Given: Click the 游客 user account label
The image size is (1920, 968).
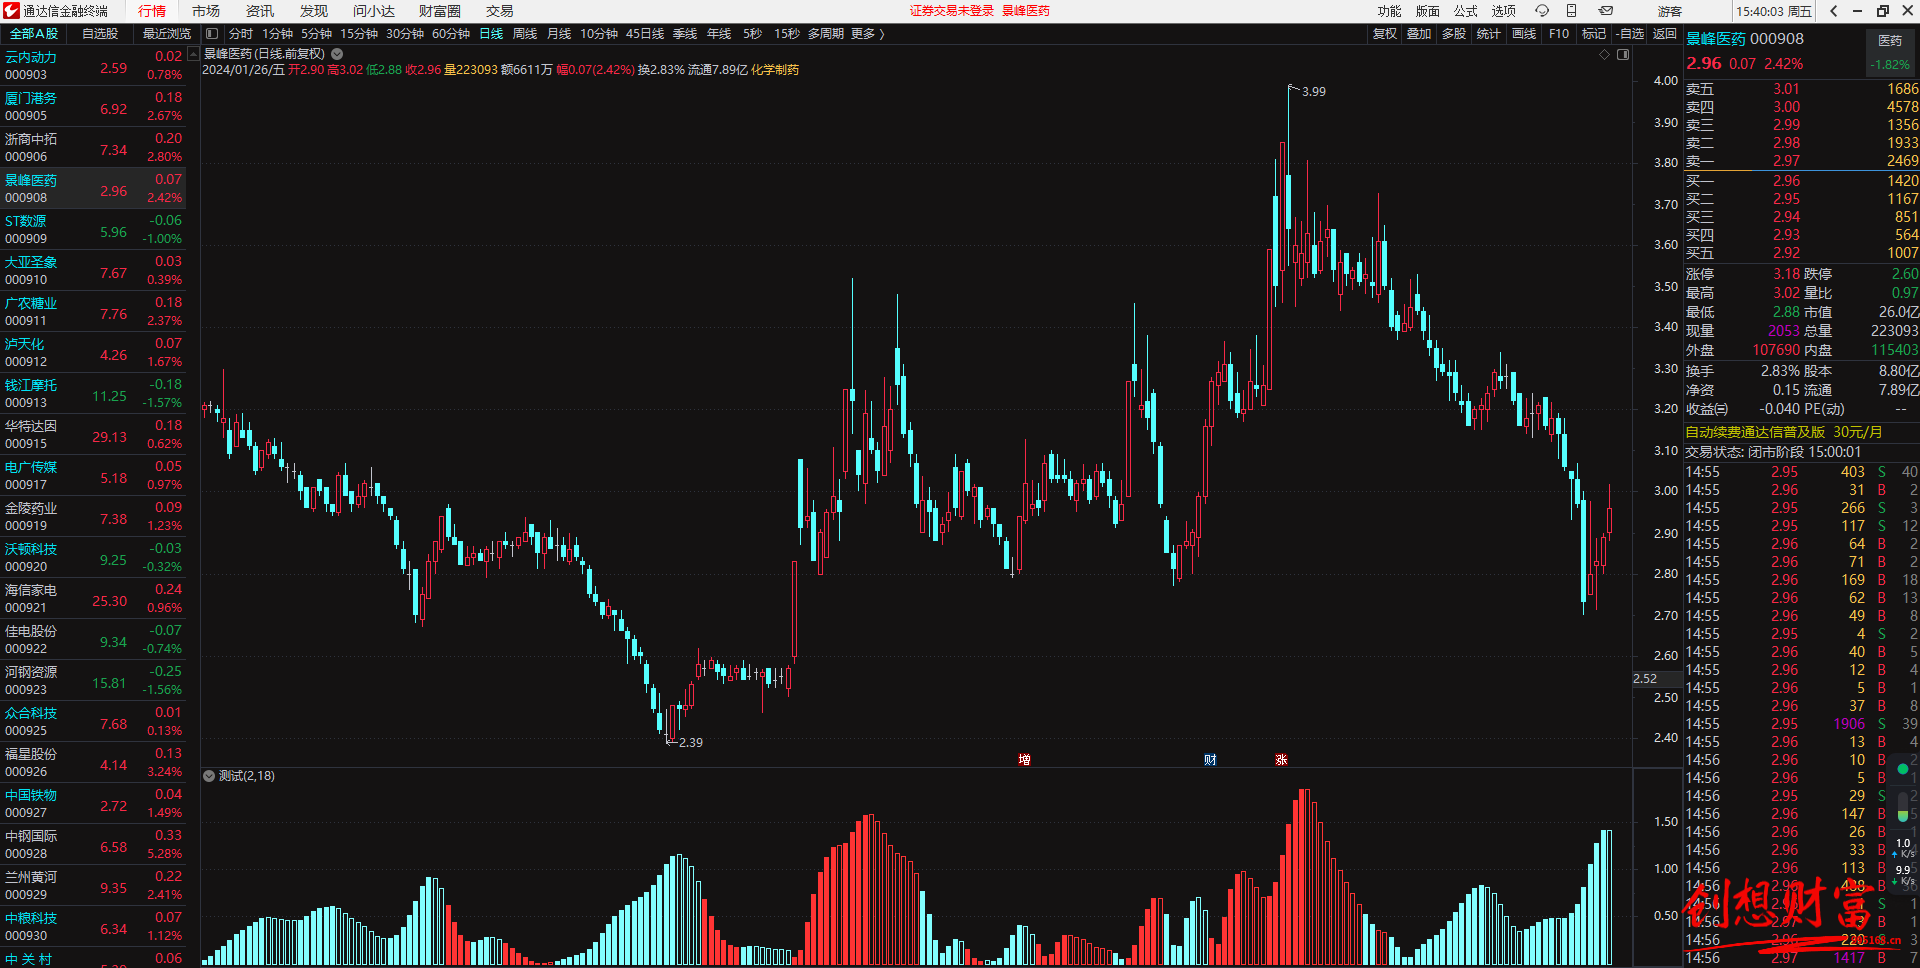Looking at the screenshot, I should pos(1670,11).
